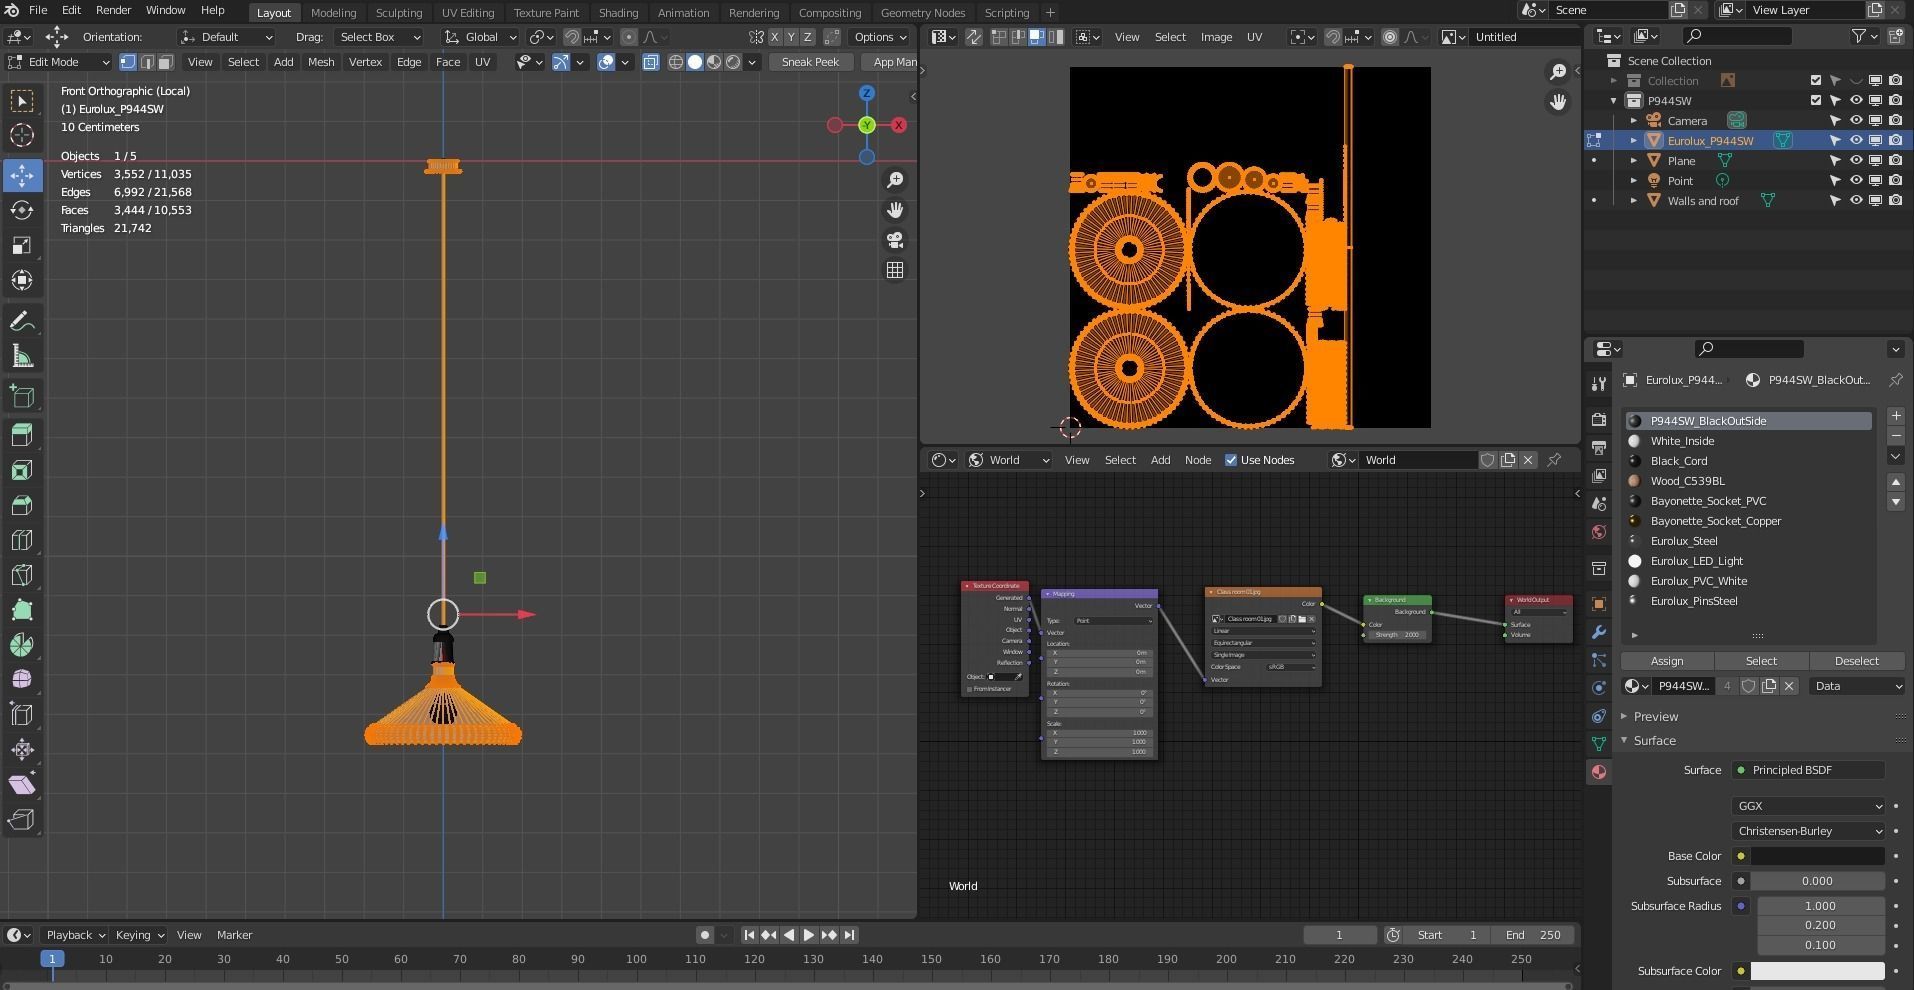Select the Measure ruler tool
1914x990 pixels.
point(22,357)
